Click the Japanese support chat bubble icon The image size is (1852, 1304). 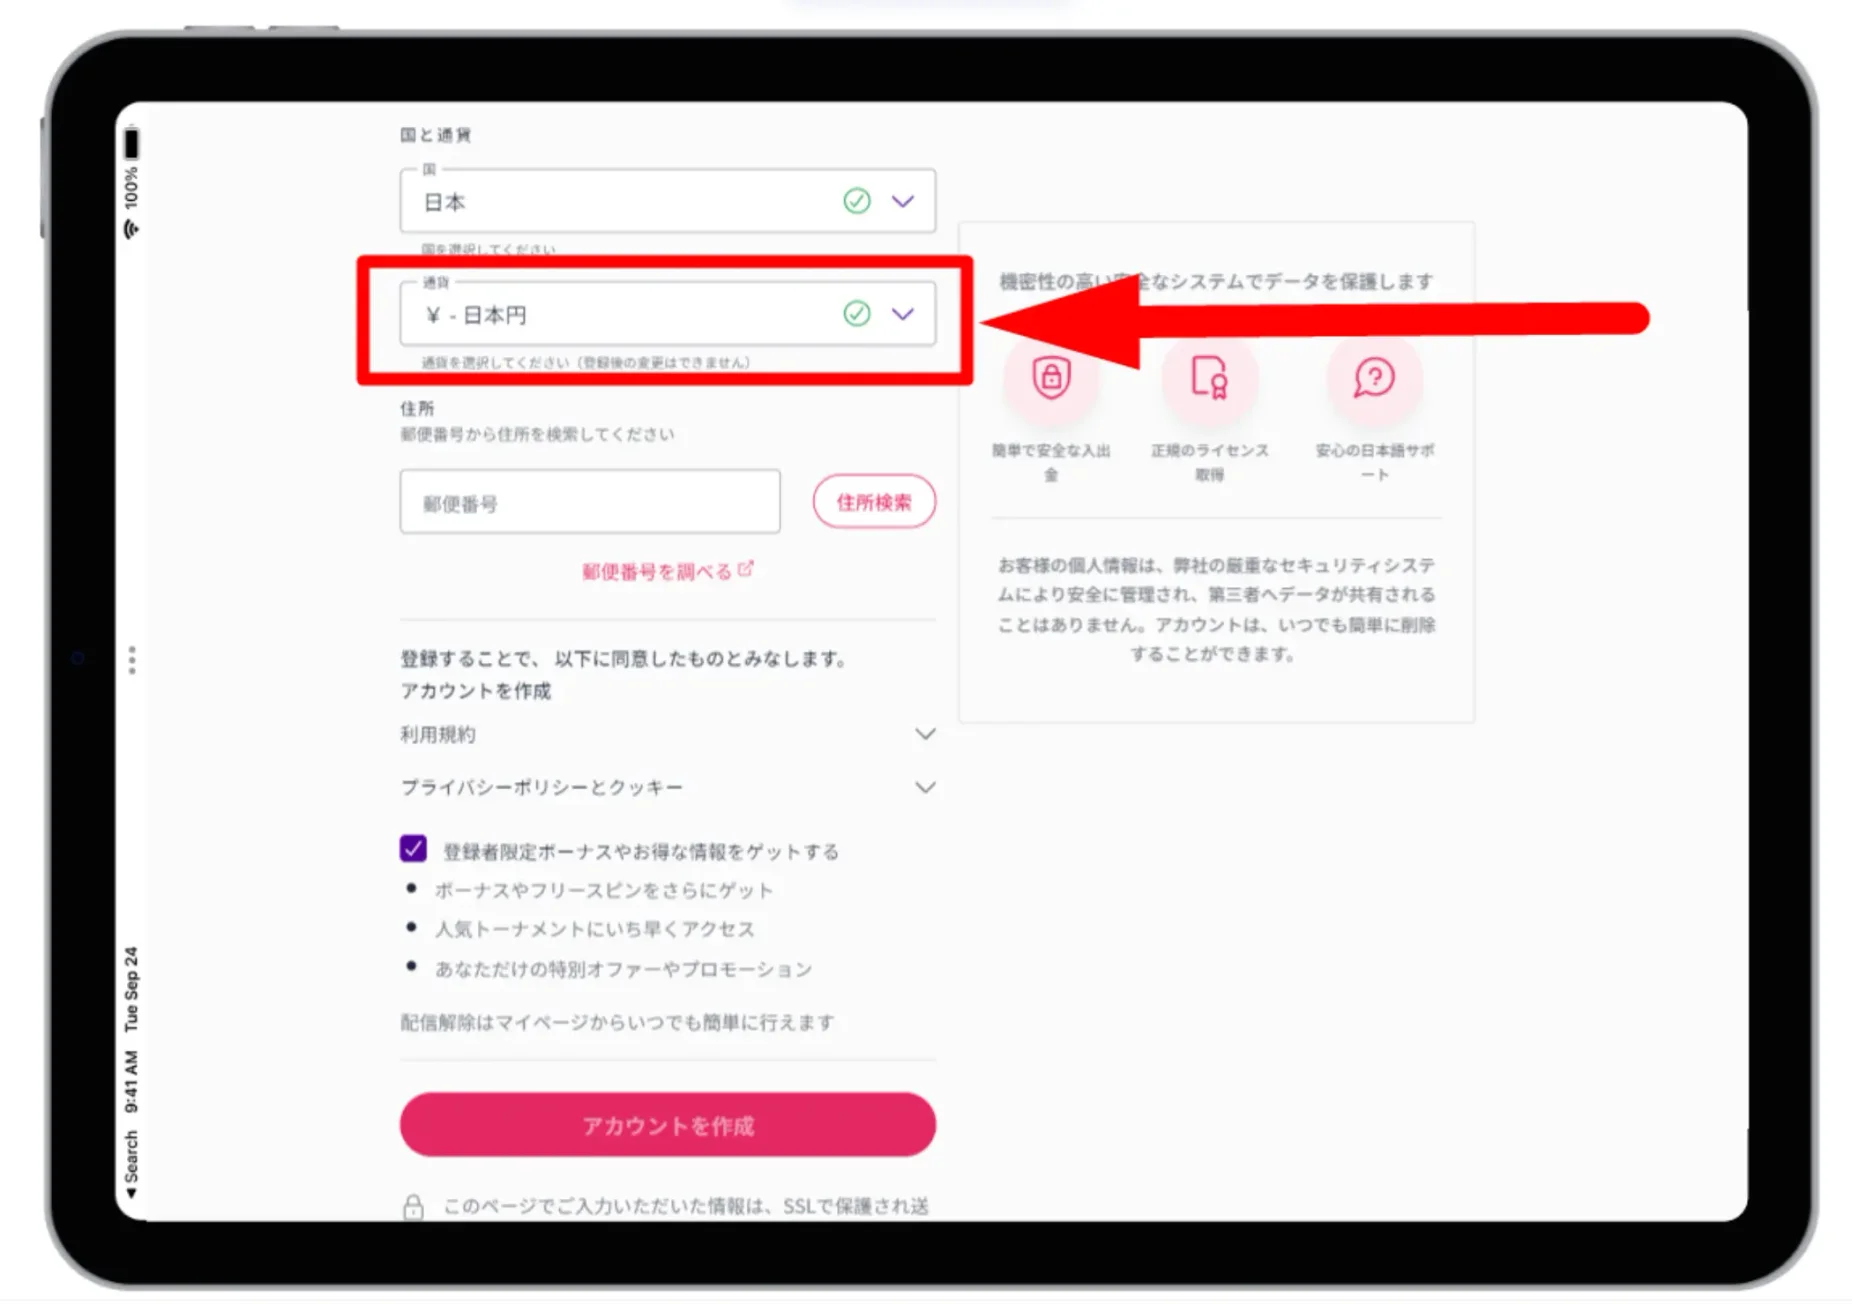coord(1374,378)
